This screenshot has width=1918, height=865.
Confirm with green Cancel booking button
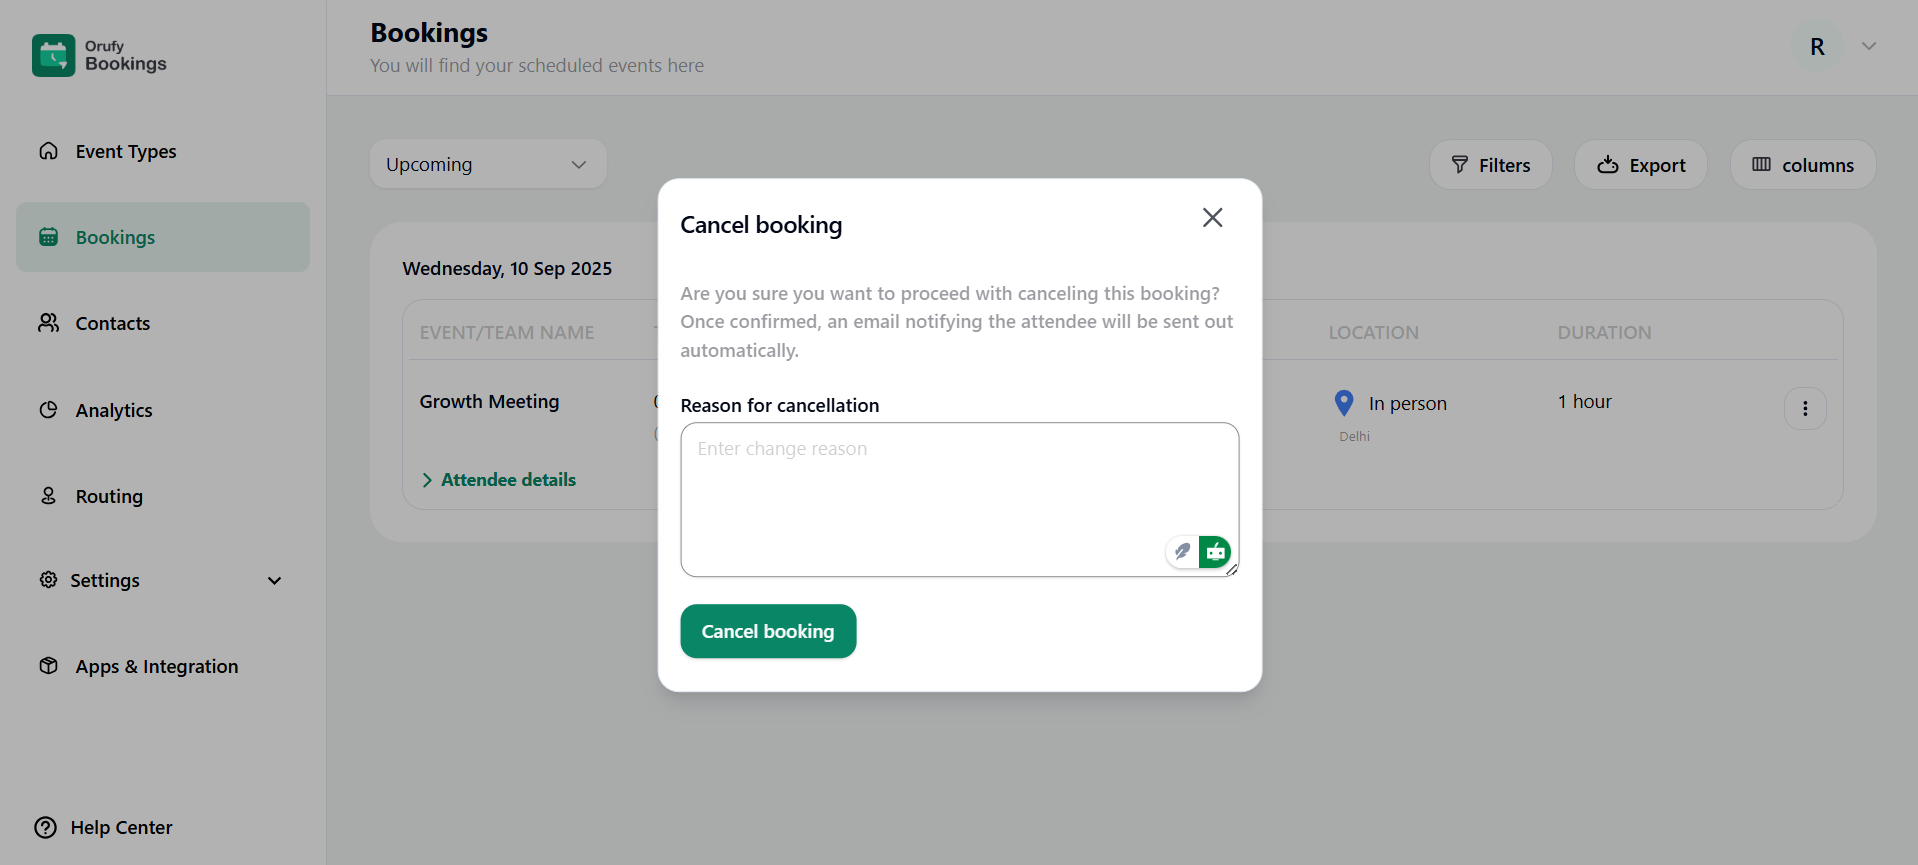click(x=767, y=632)
